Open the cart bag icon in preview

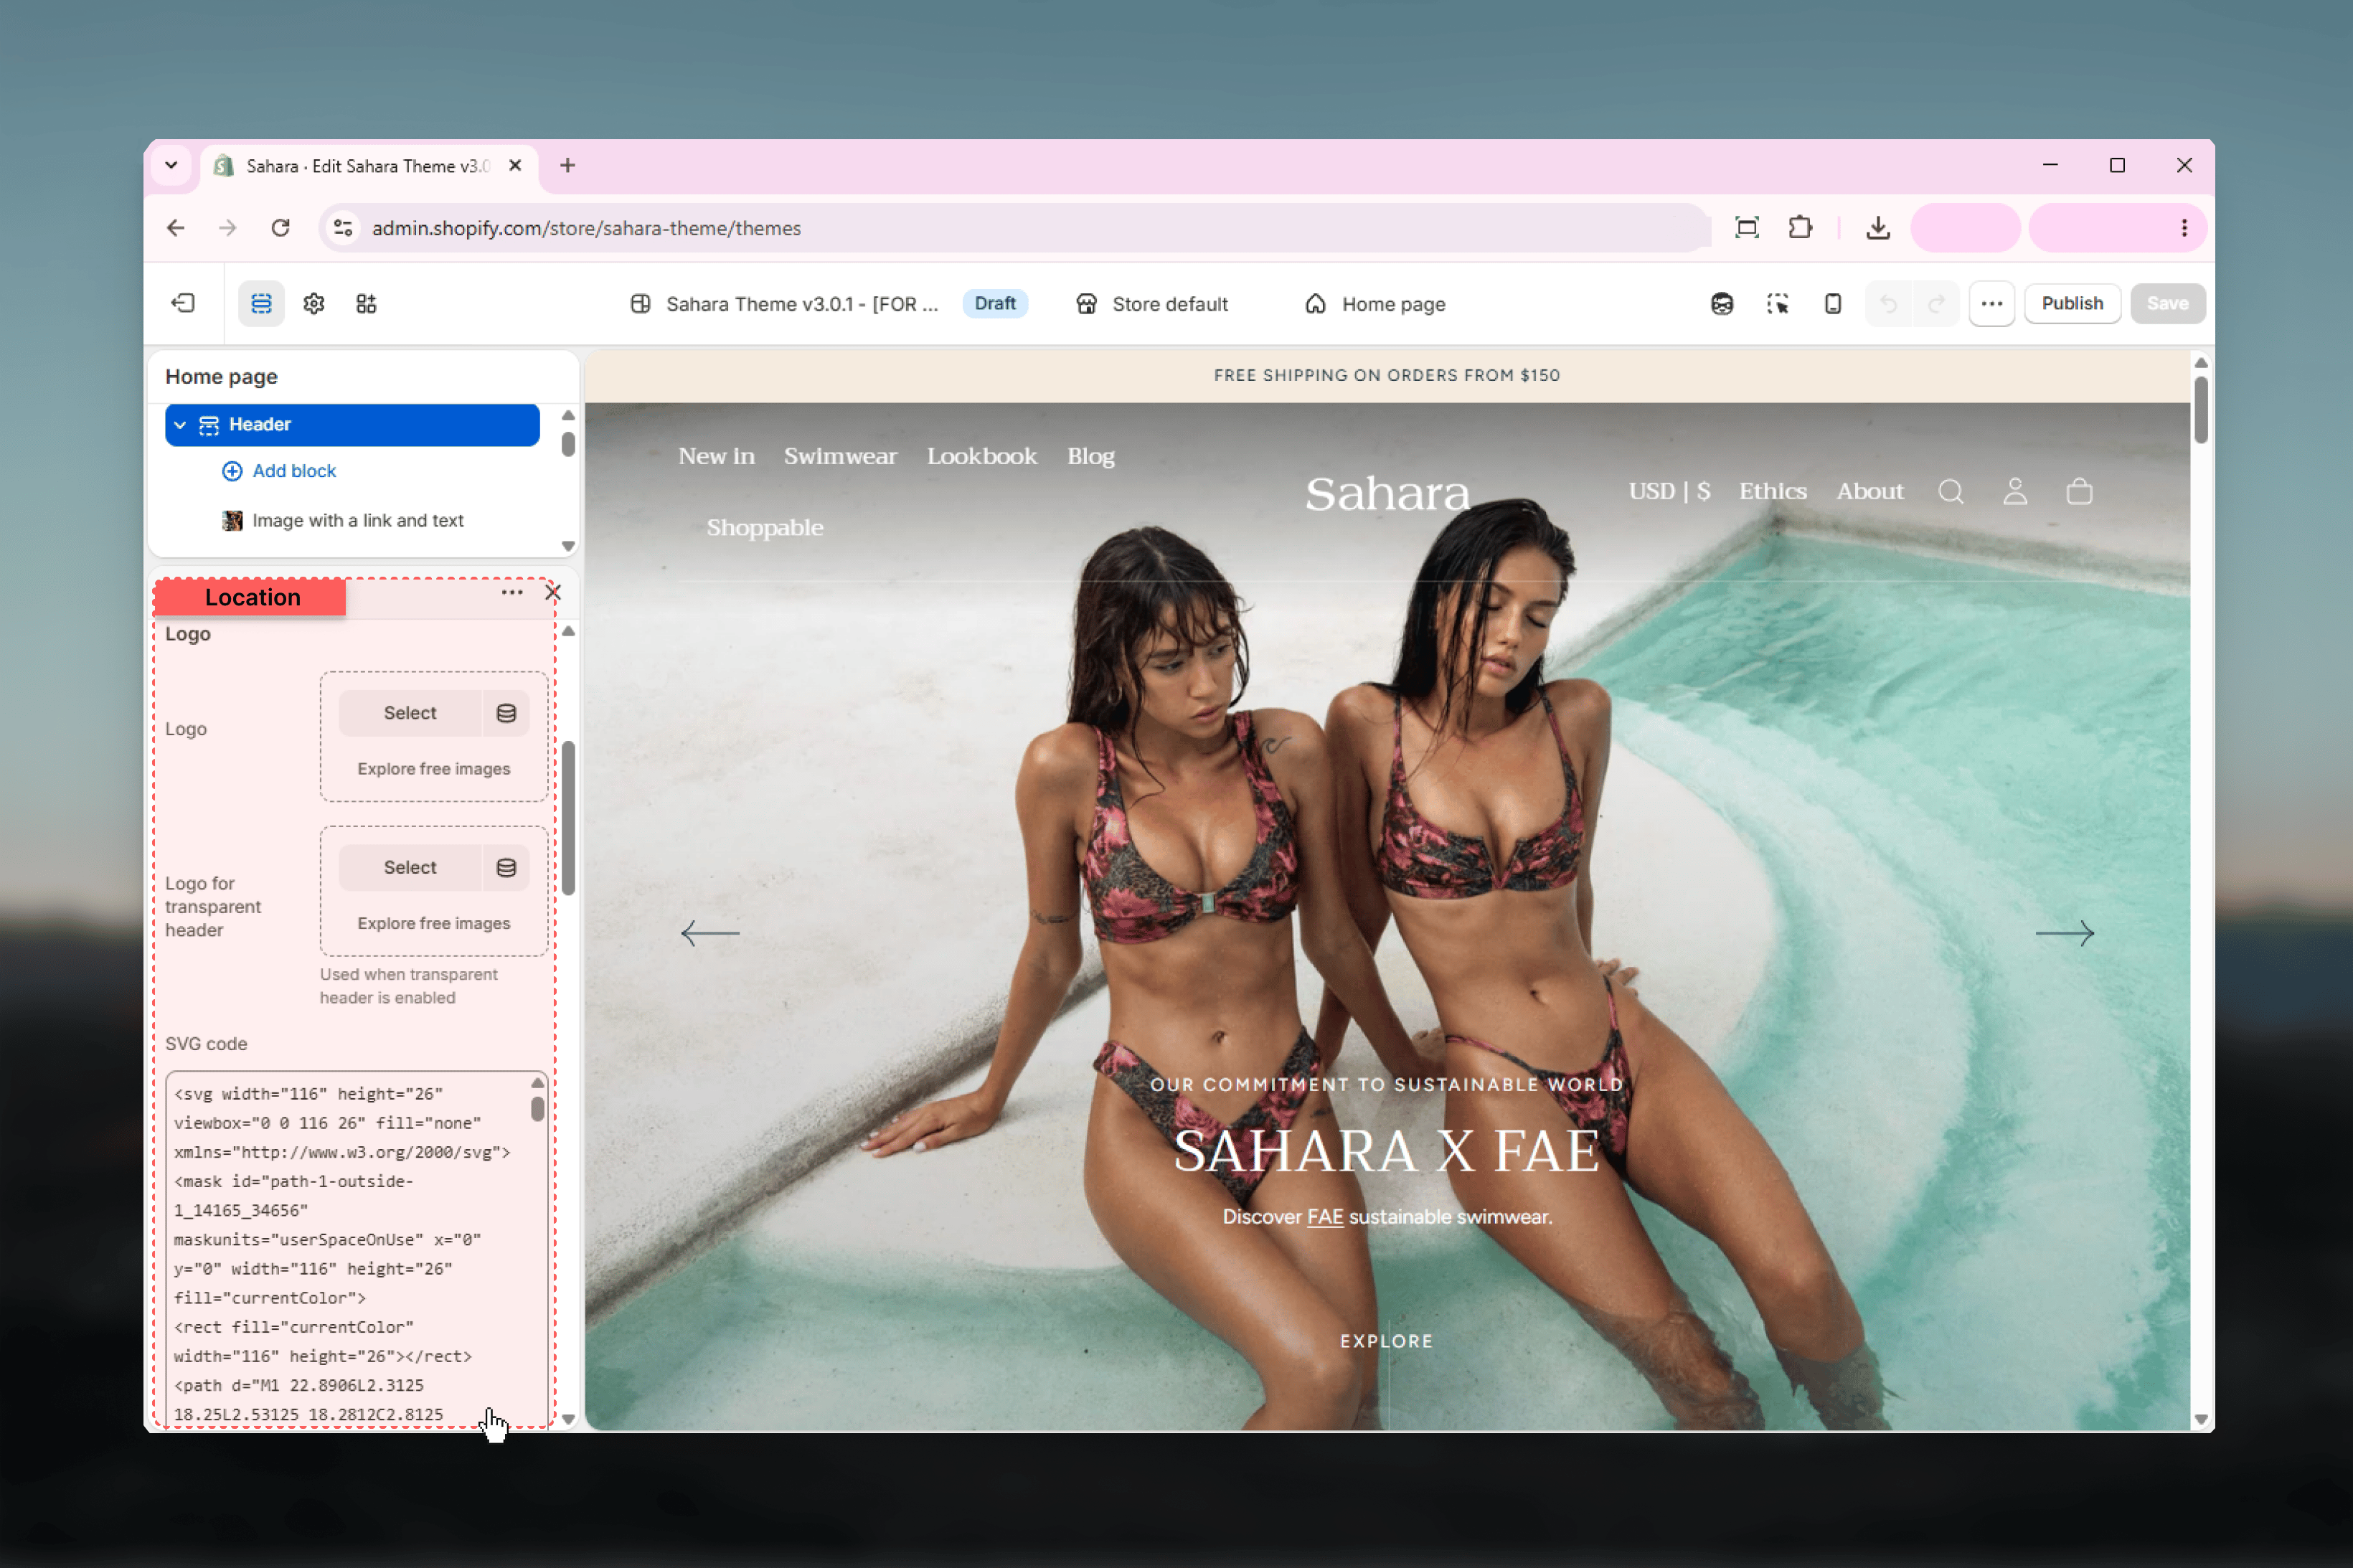coord(2079,491)
